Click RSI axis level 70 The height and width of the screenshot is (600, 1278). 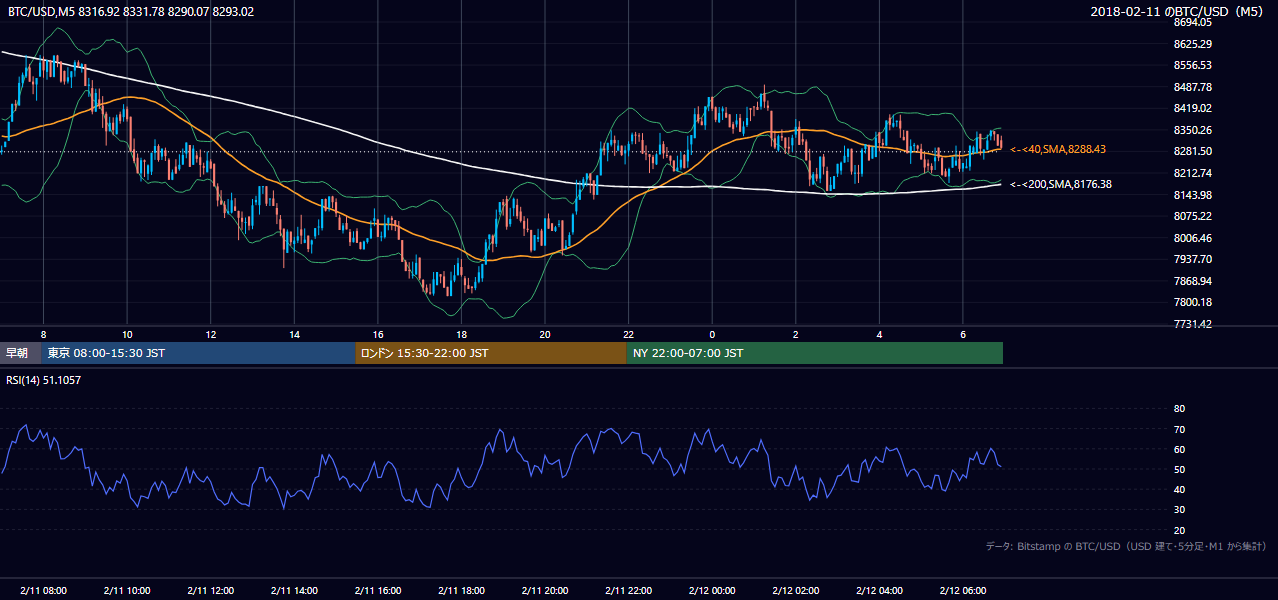tap(1179, 429)
